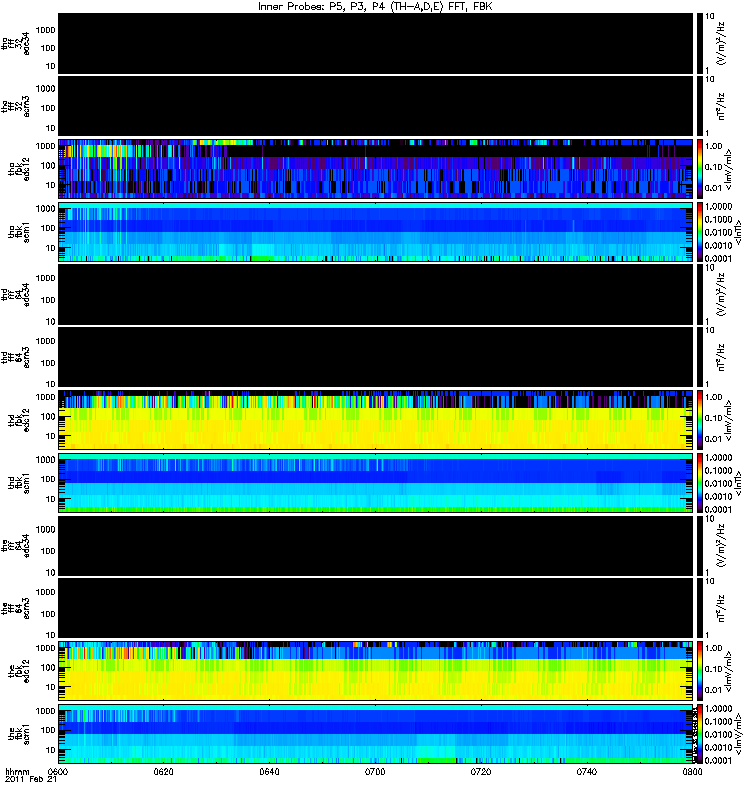Click the hhmm axis unit label

coord(16,772)
